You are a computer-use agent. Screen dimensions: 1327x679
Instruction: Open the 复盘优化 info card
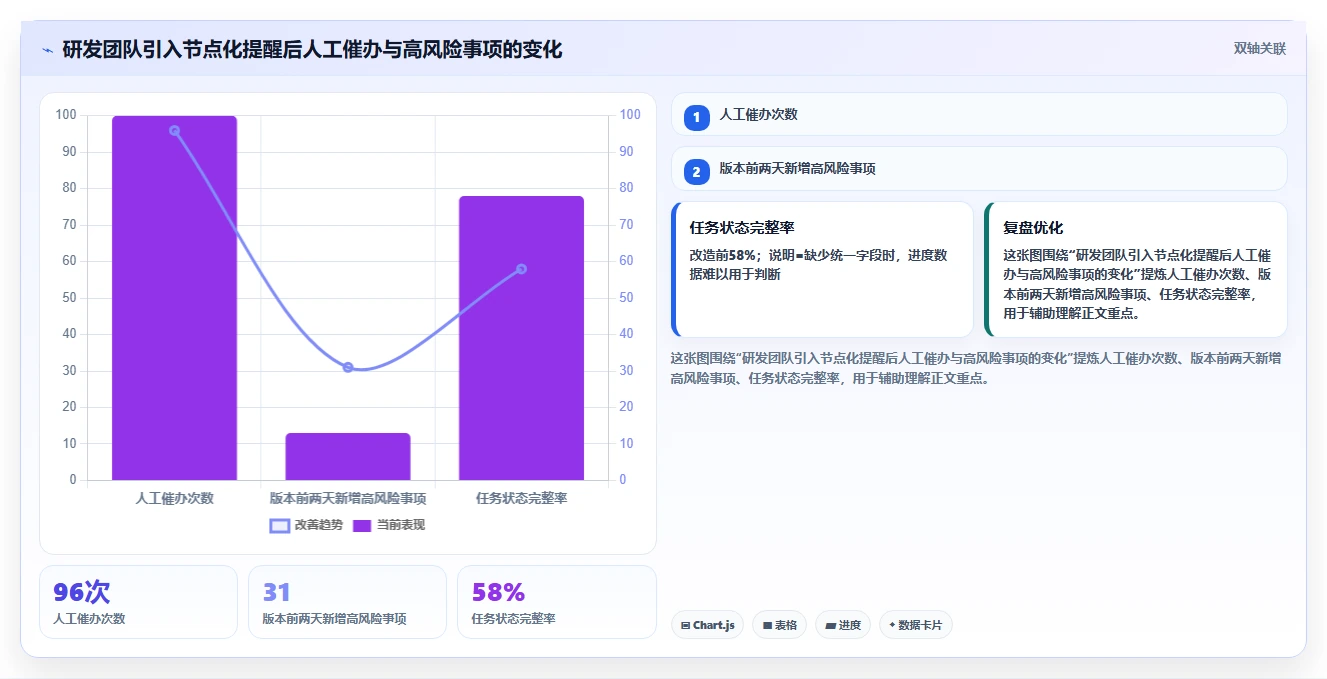[x=1135, y=269]
